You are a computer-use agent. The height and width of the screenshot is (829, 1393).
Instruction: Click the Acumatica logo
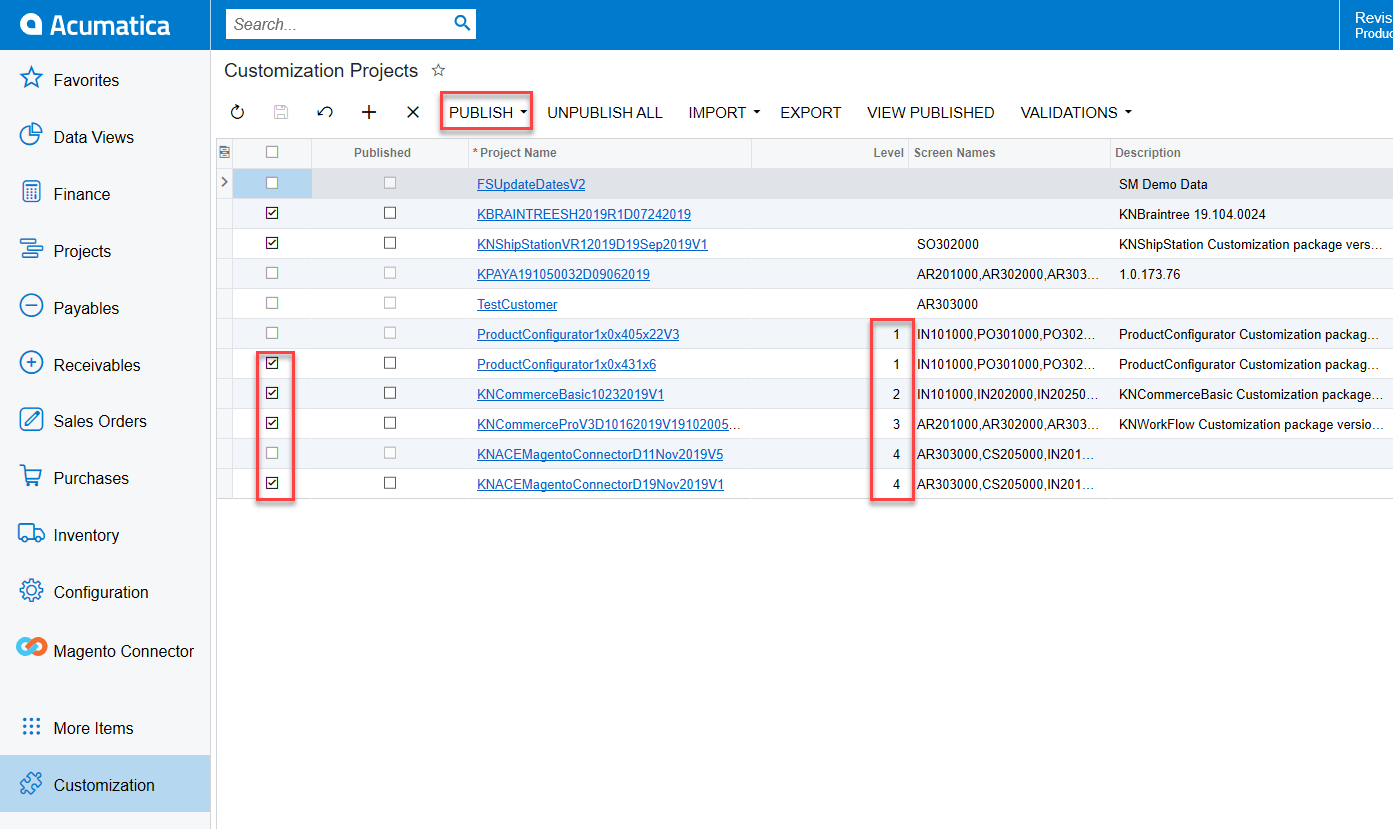point(95,25)
